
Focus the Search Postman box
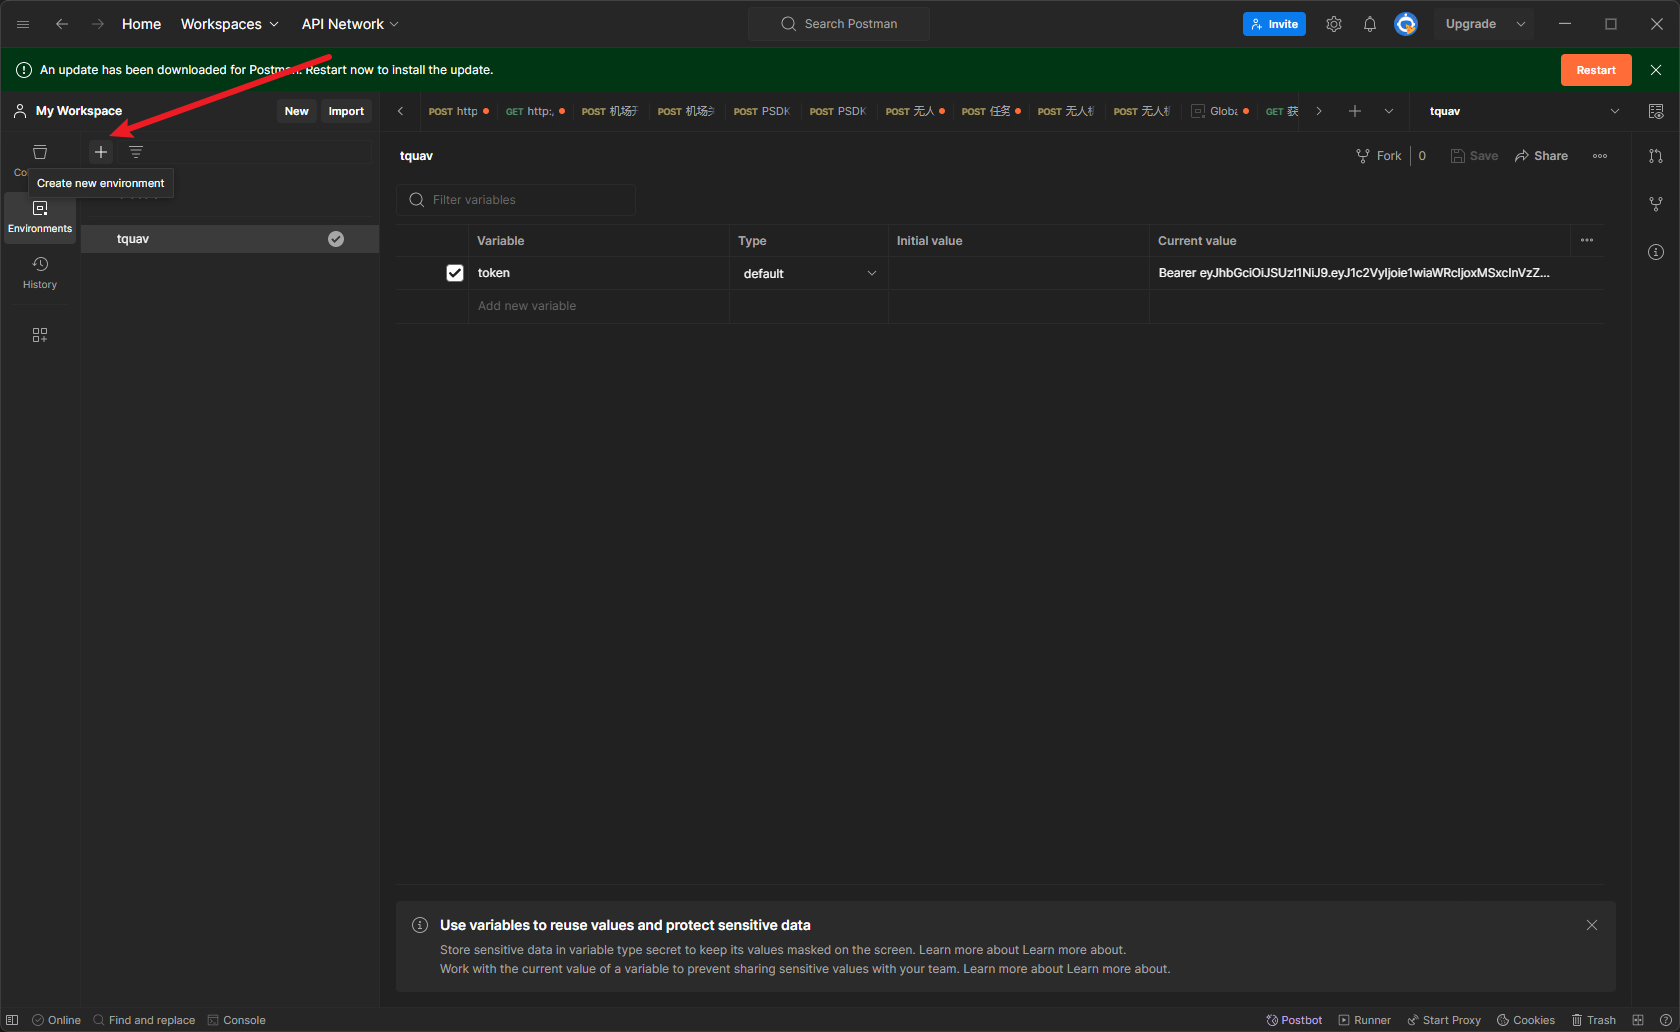[839, 24]
